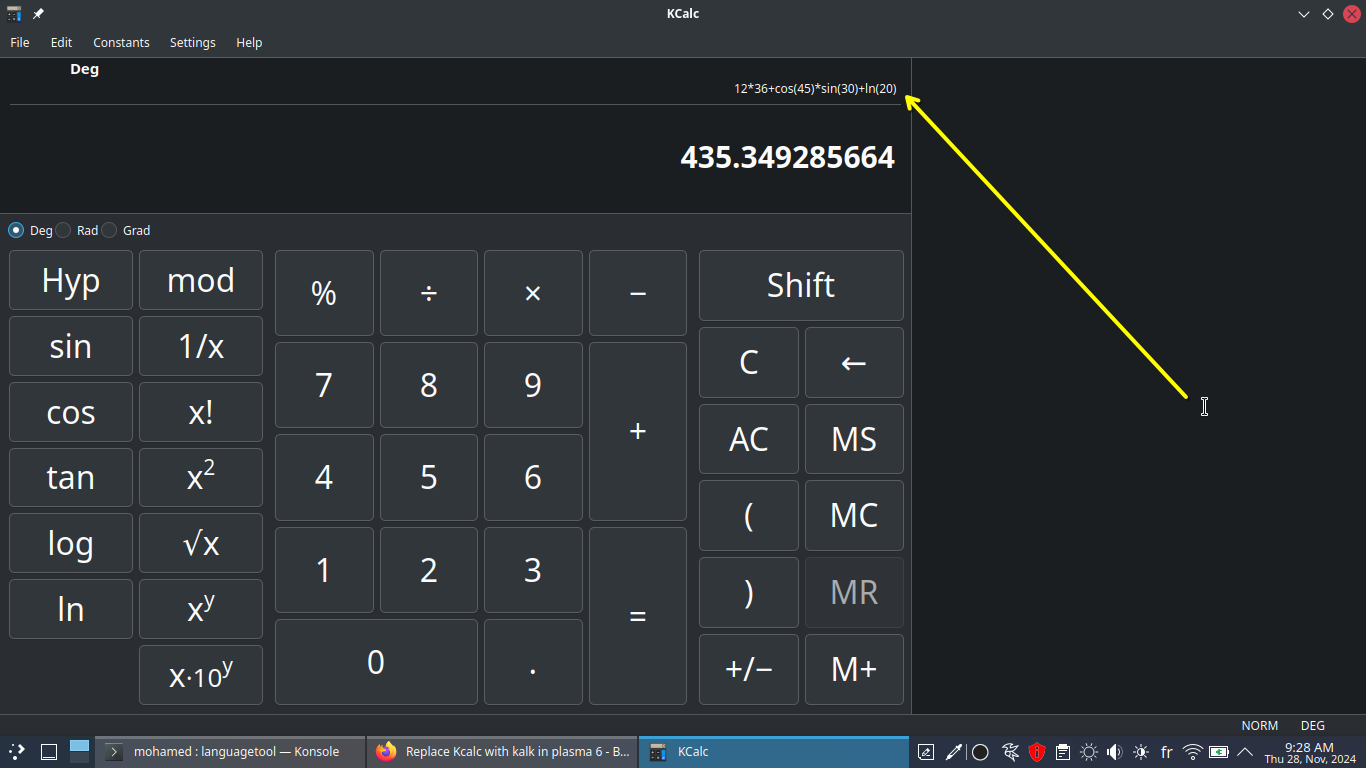Click the √x square root button
Image resolution: width=1366 pixels, height=768 pixels.
201,543
